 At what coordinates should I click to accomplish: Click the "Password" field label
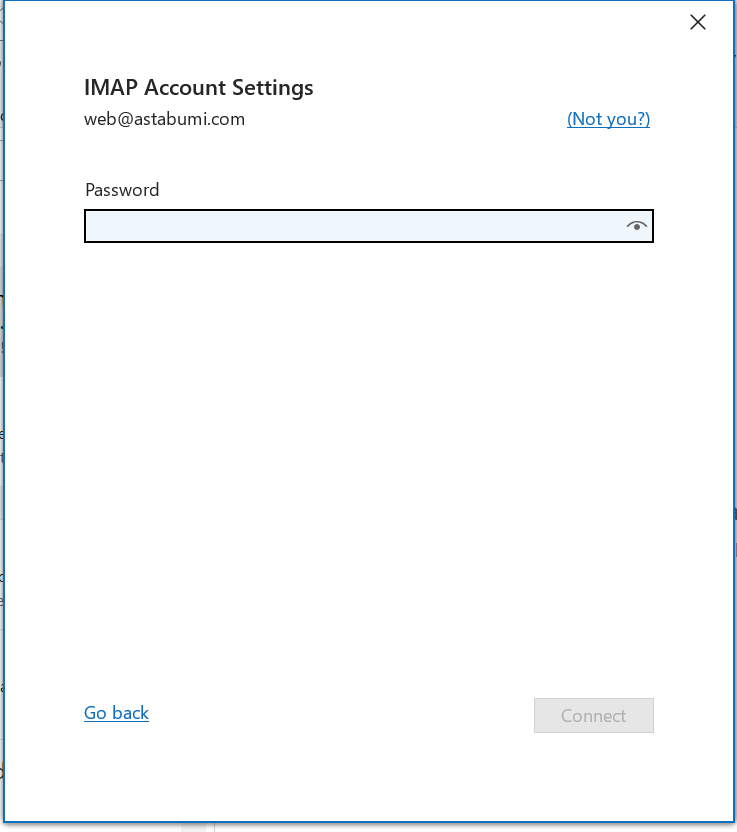click(122, 190)
